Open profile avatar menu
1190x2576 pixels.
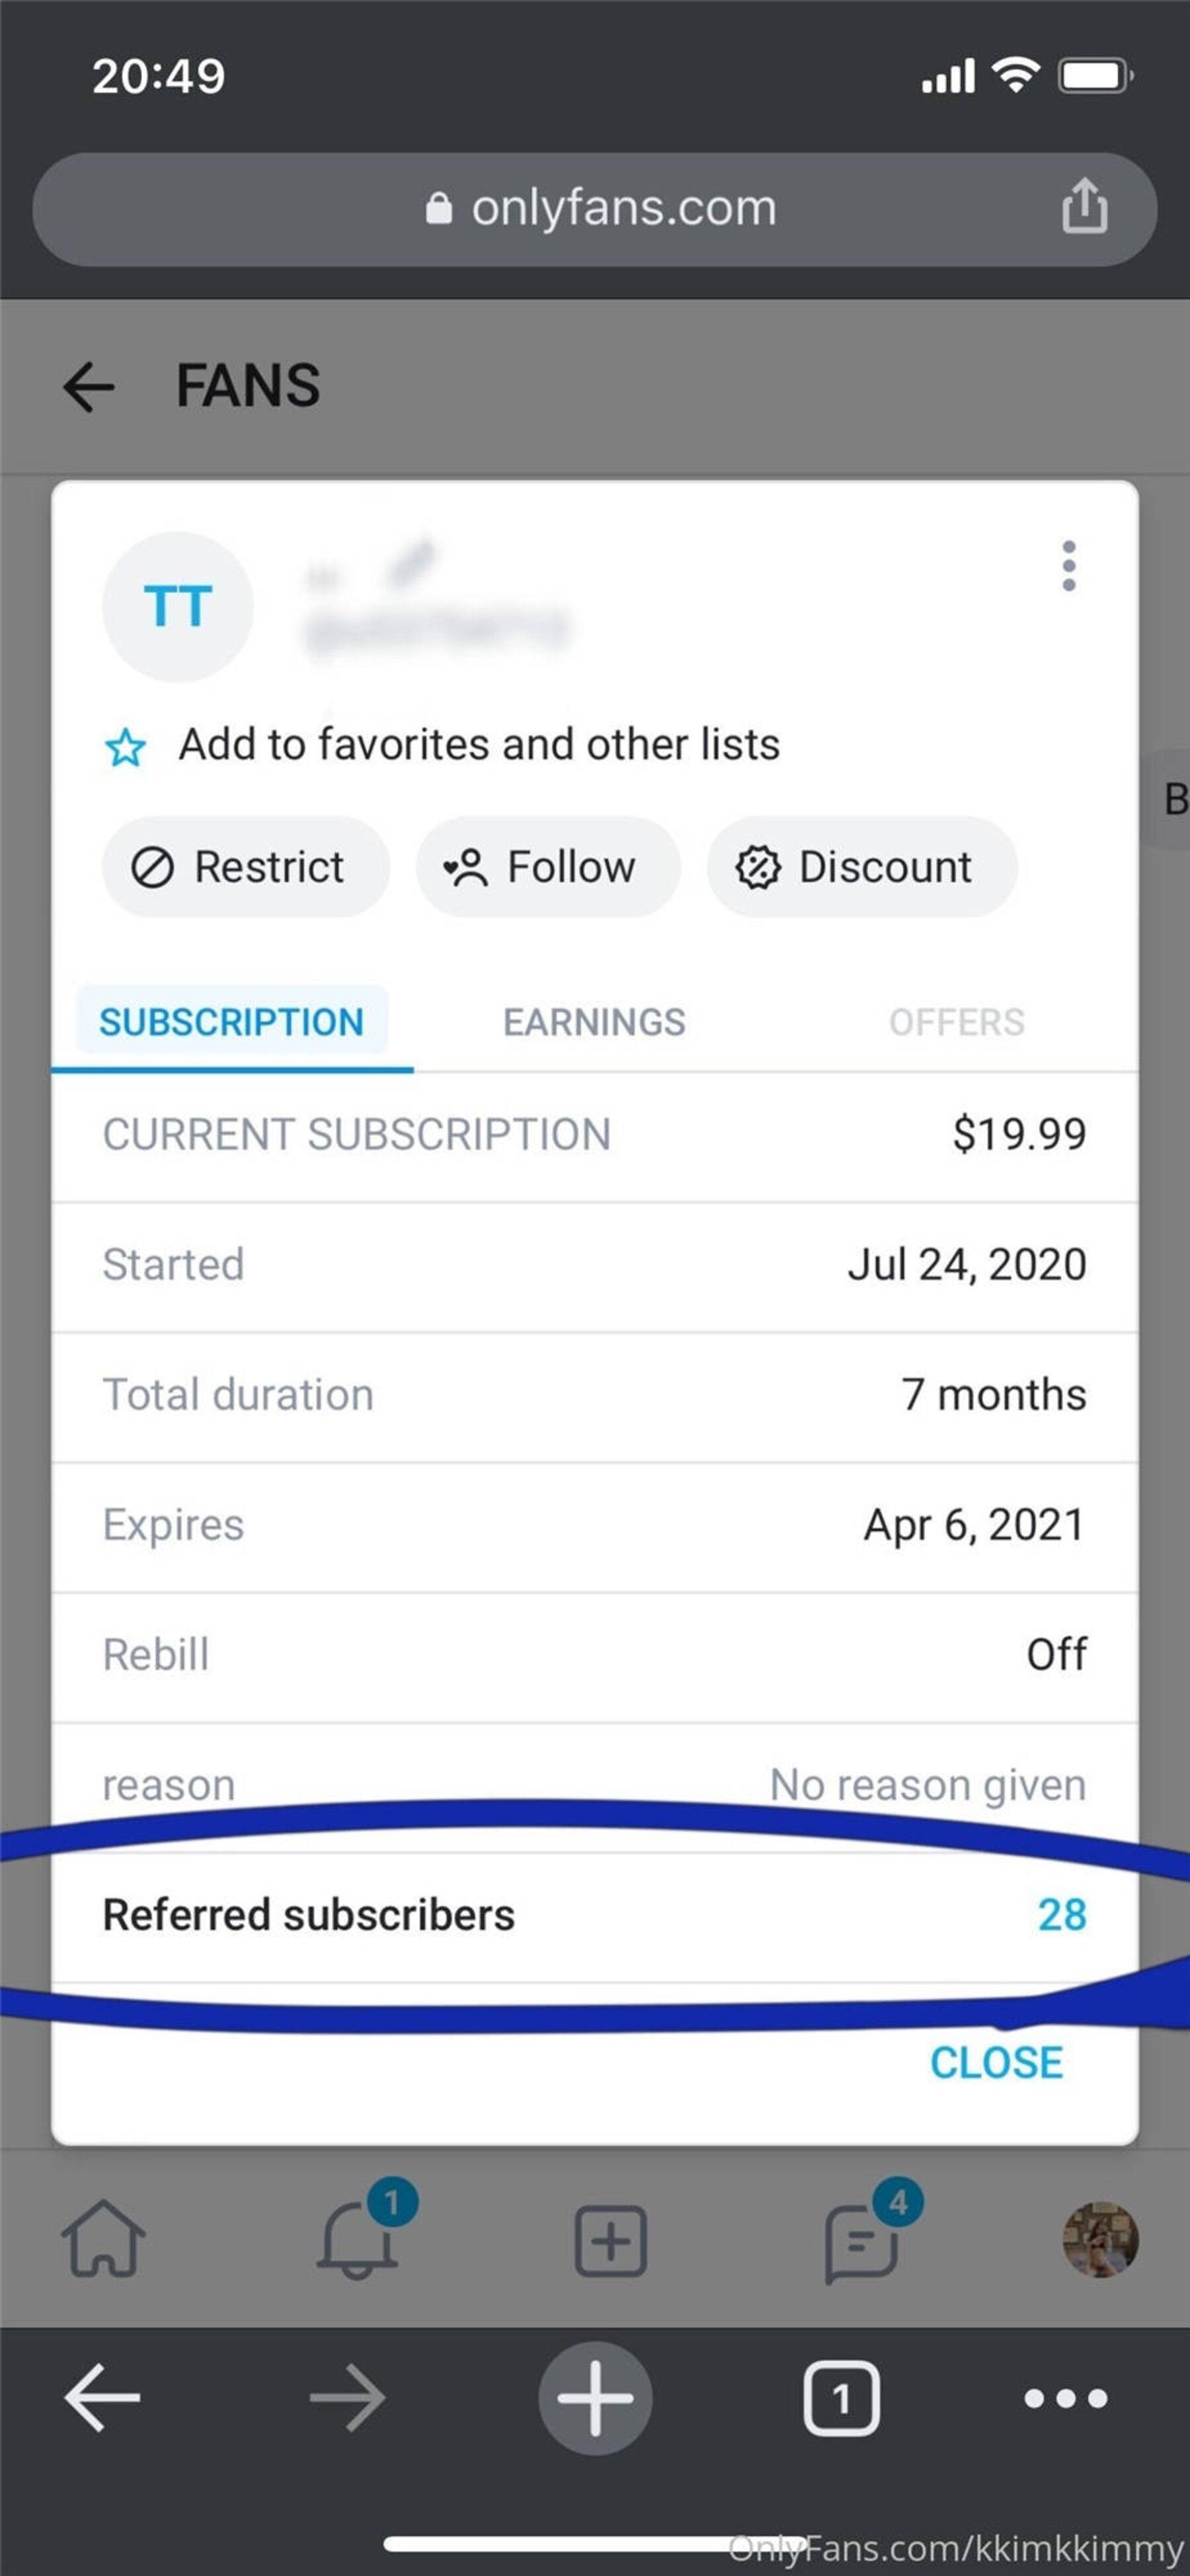pos(1100,2240)
